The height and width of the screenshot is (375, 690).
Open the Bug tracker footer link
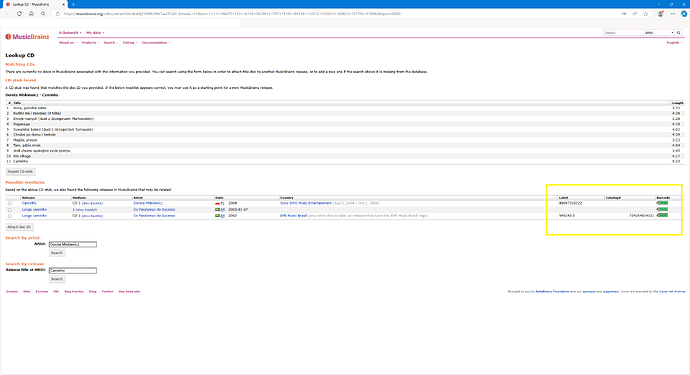(x=74, y=291)
